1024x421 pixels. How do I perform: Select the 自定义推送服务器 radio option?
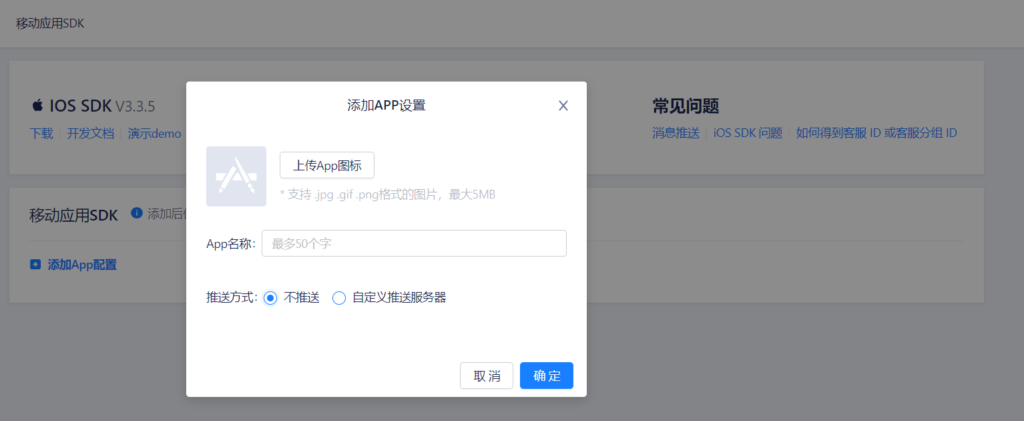pyautogui.click(x=339, y=298)
